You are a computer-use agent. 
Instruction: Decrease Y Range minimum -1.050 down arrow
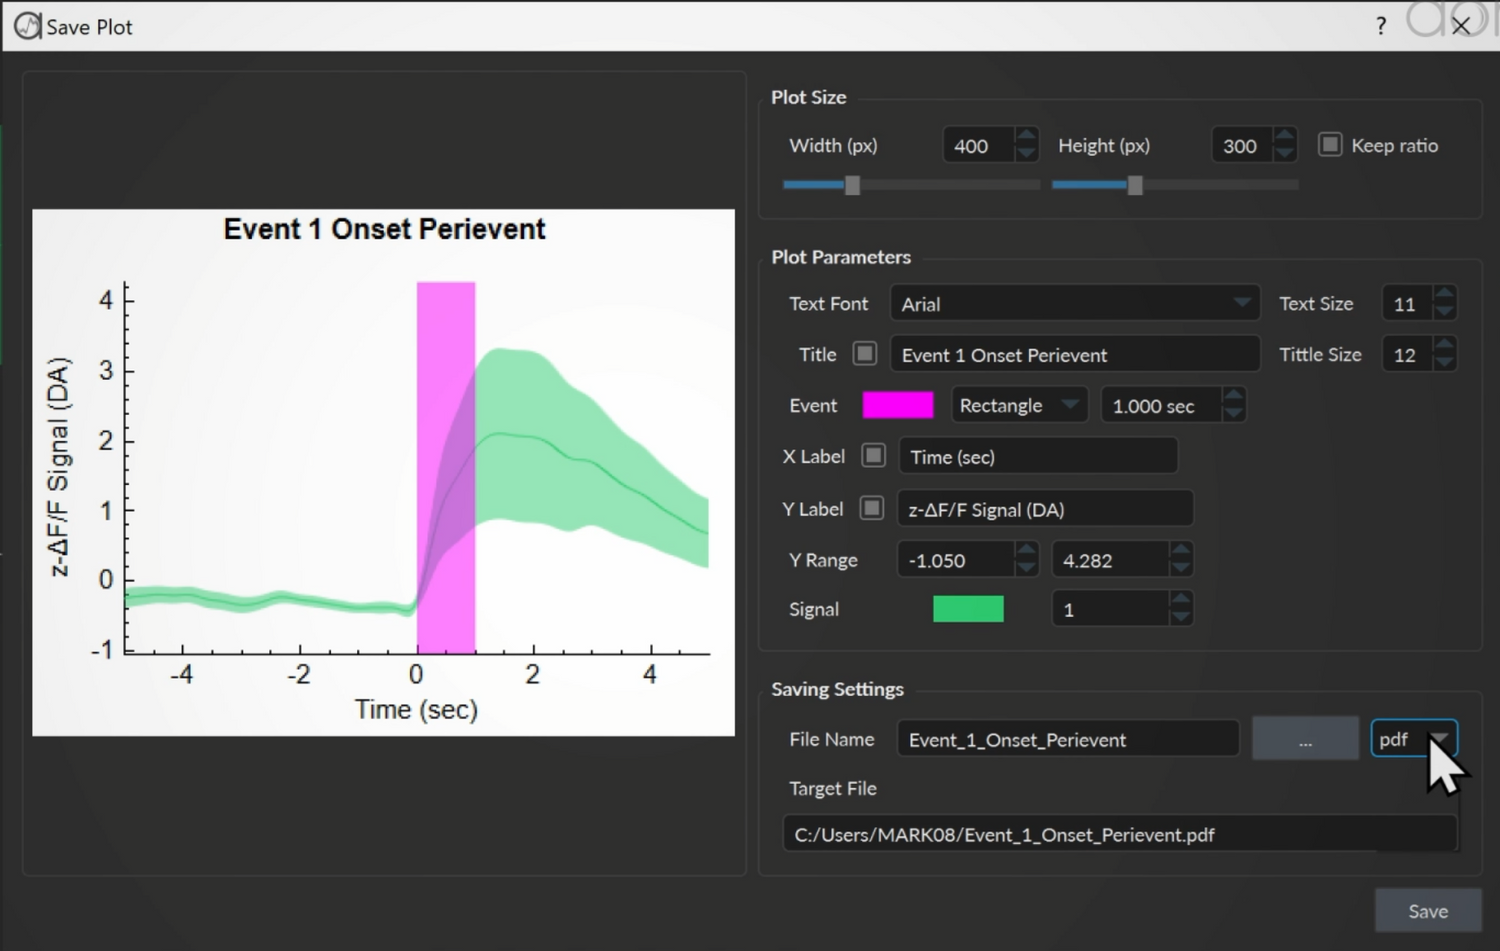(1026, 569)
